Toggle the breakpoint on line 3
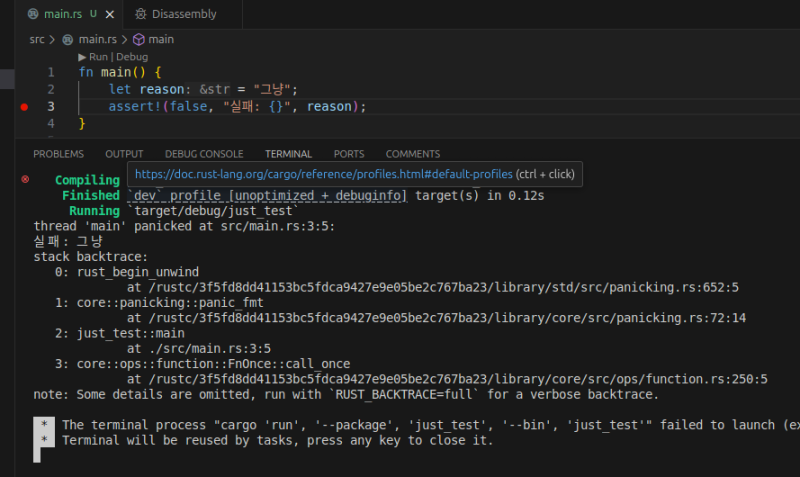800x477 pixels. point(24,106)
